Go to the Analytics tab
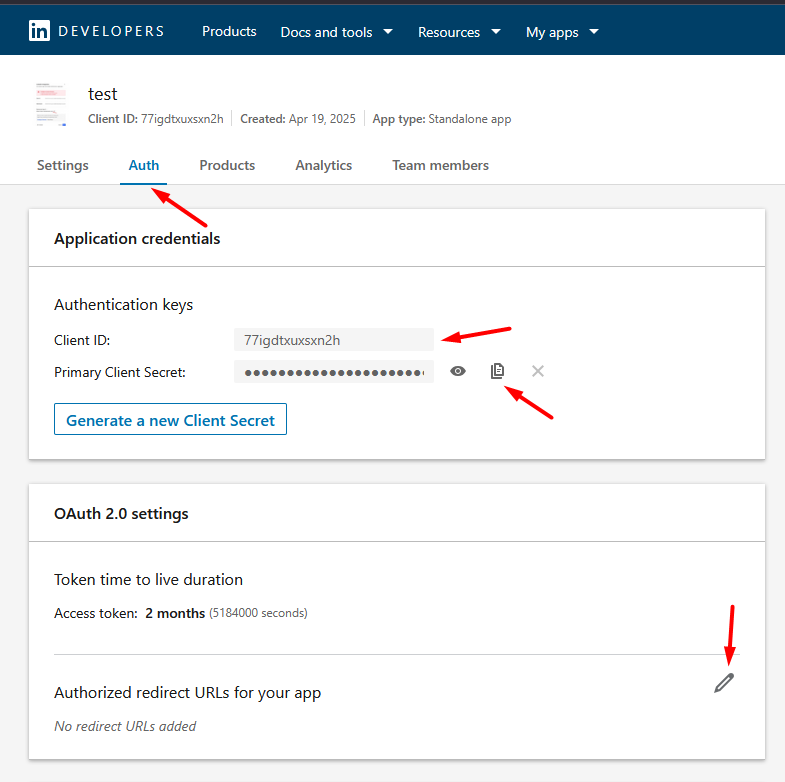 323,165
